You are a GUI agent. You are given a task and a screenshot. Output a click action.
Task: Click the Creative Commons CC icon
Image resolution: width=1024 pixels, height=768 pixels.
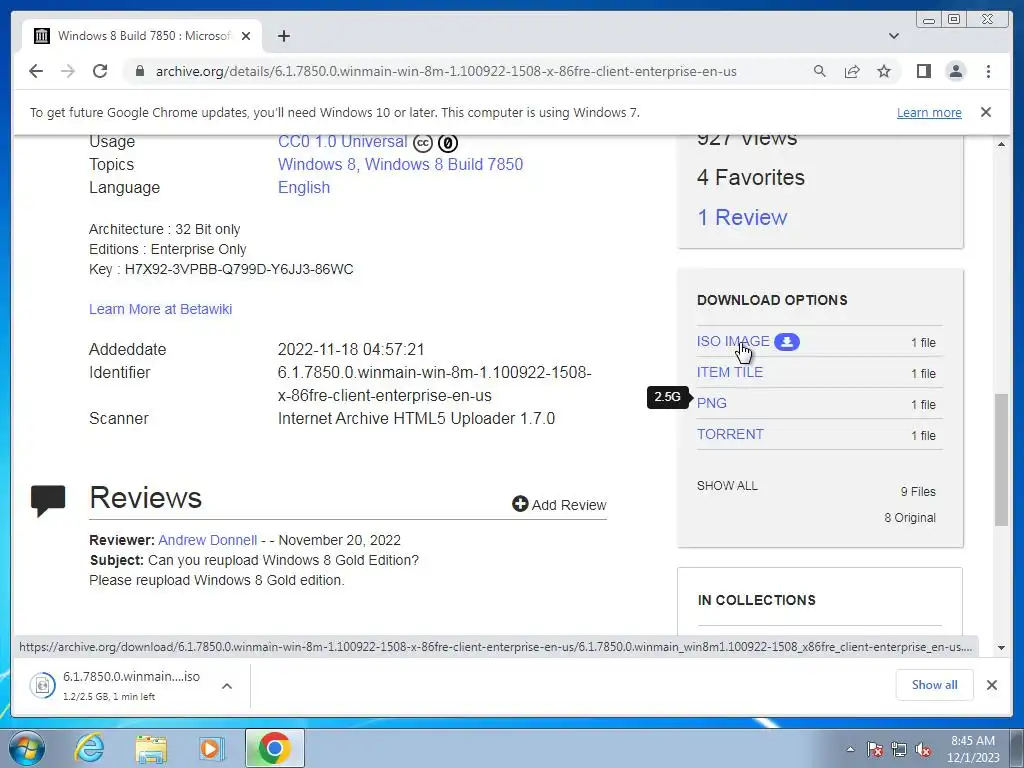click(423, 142)
